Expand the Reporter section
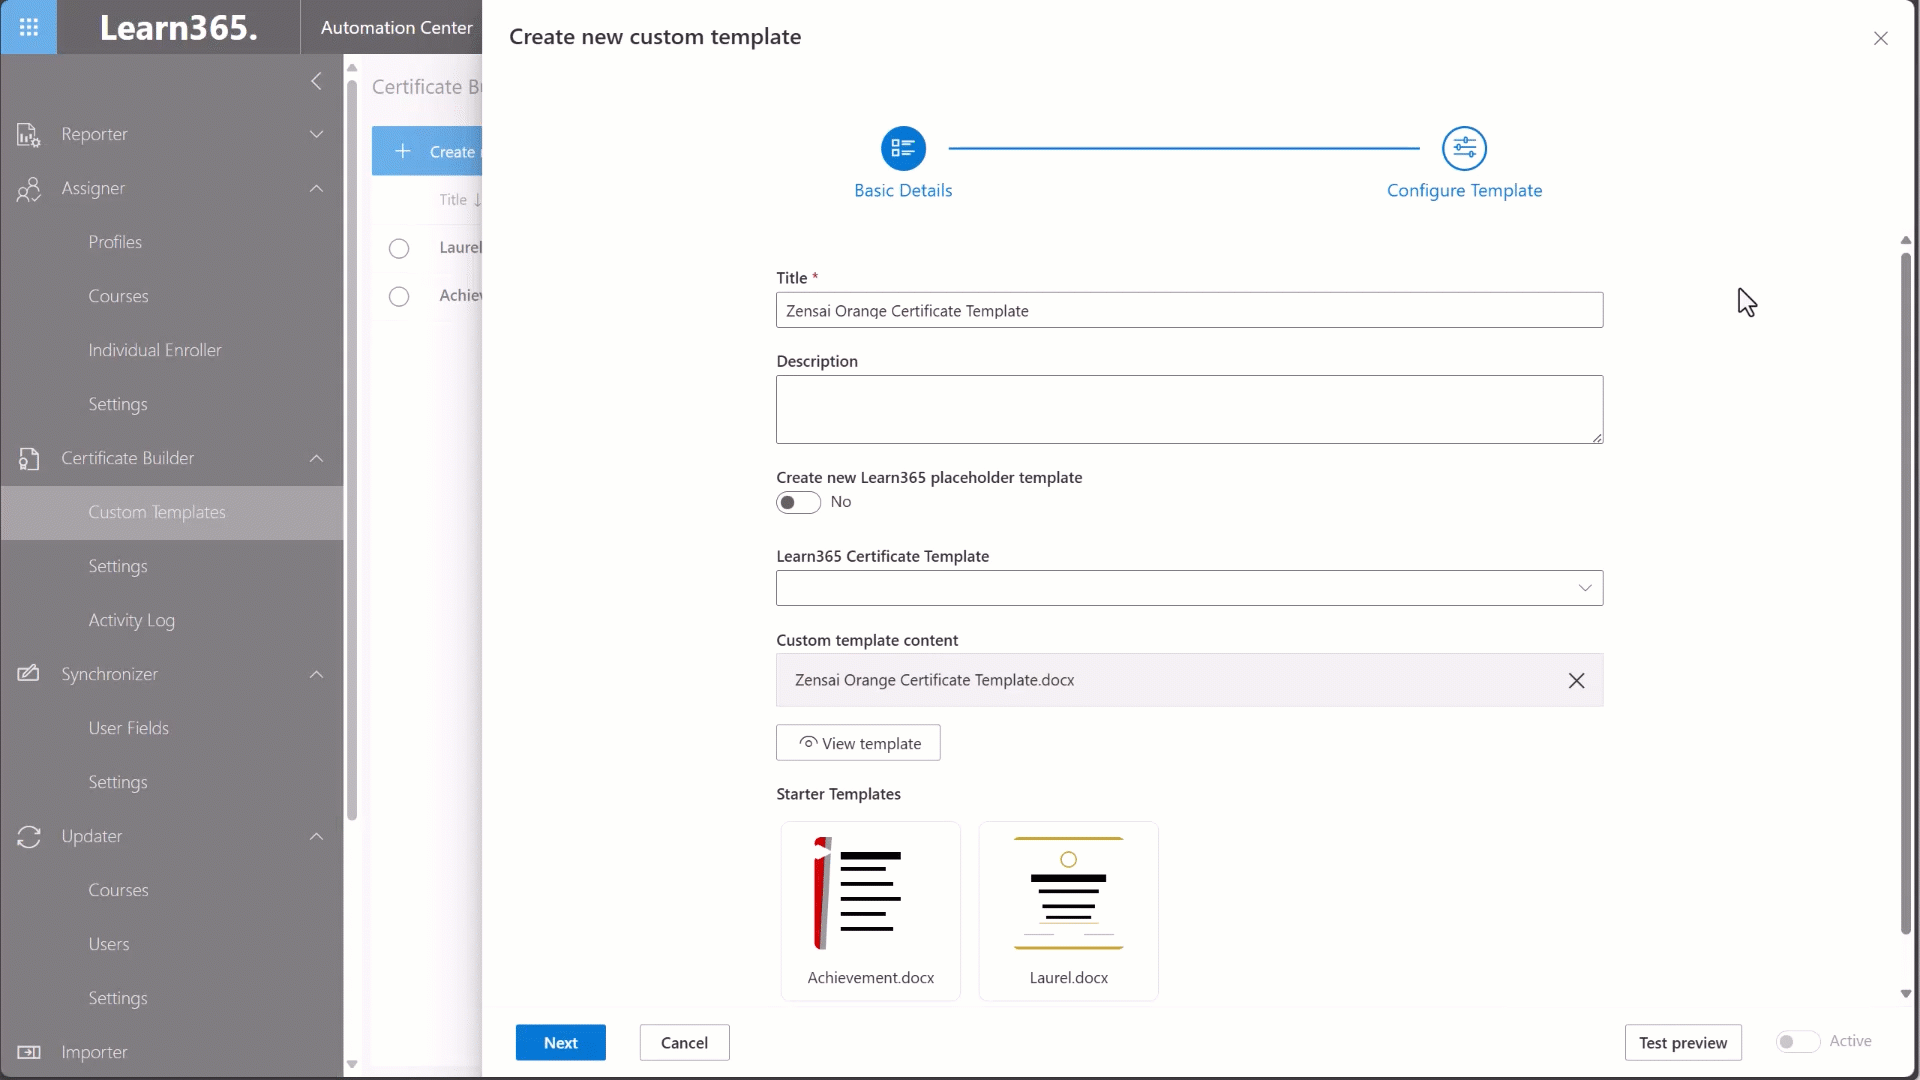The height and width of the screenshot is (1080, 1920). coord(317,134)
